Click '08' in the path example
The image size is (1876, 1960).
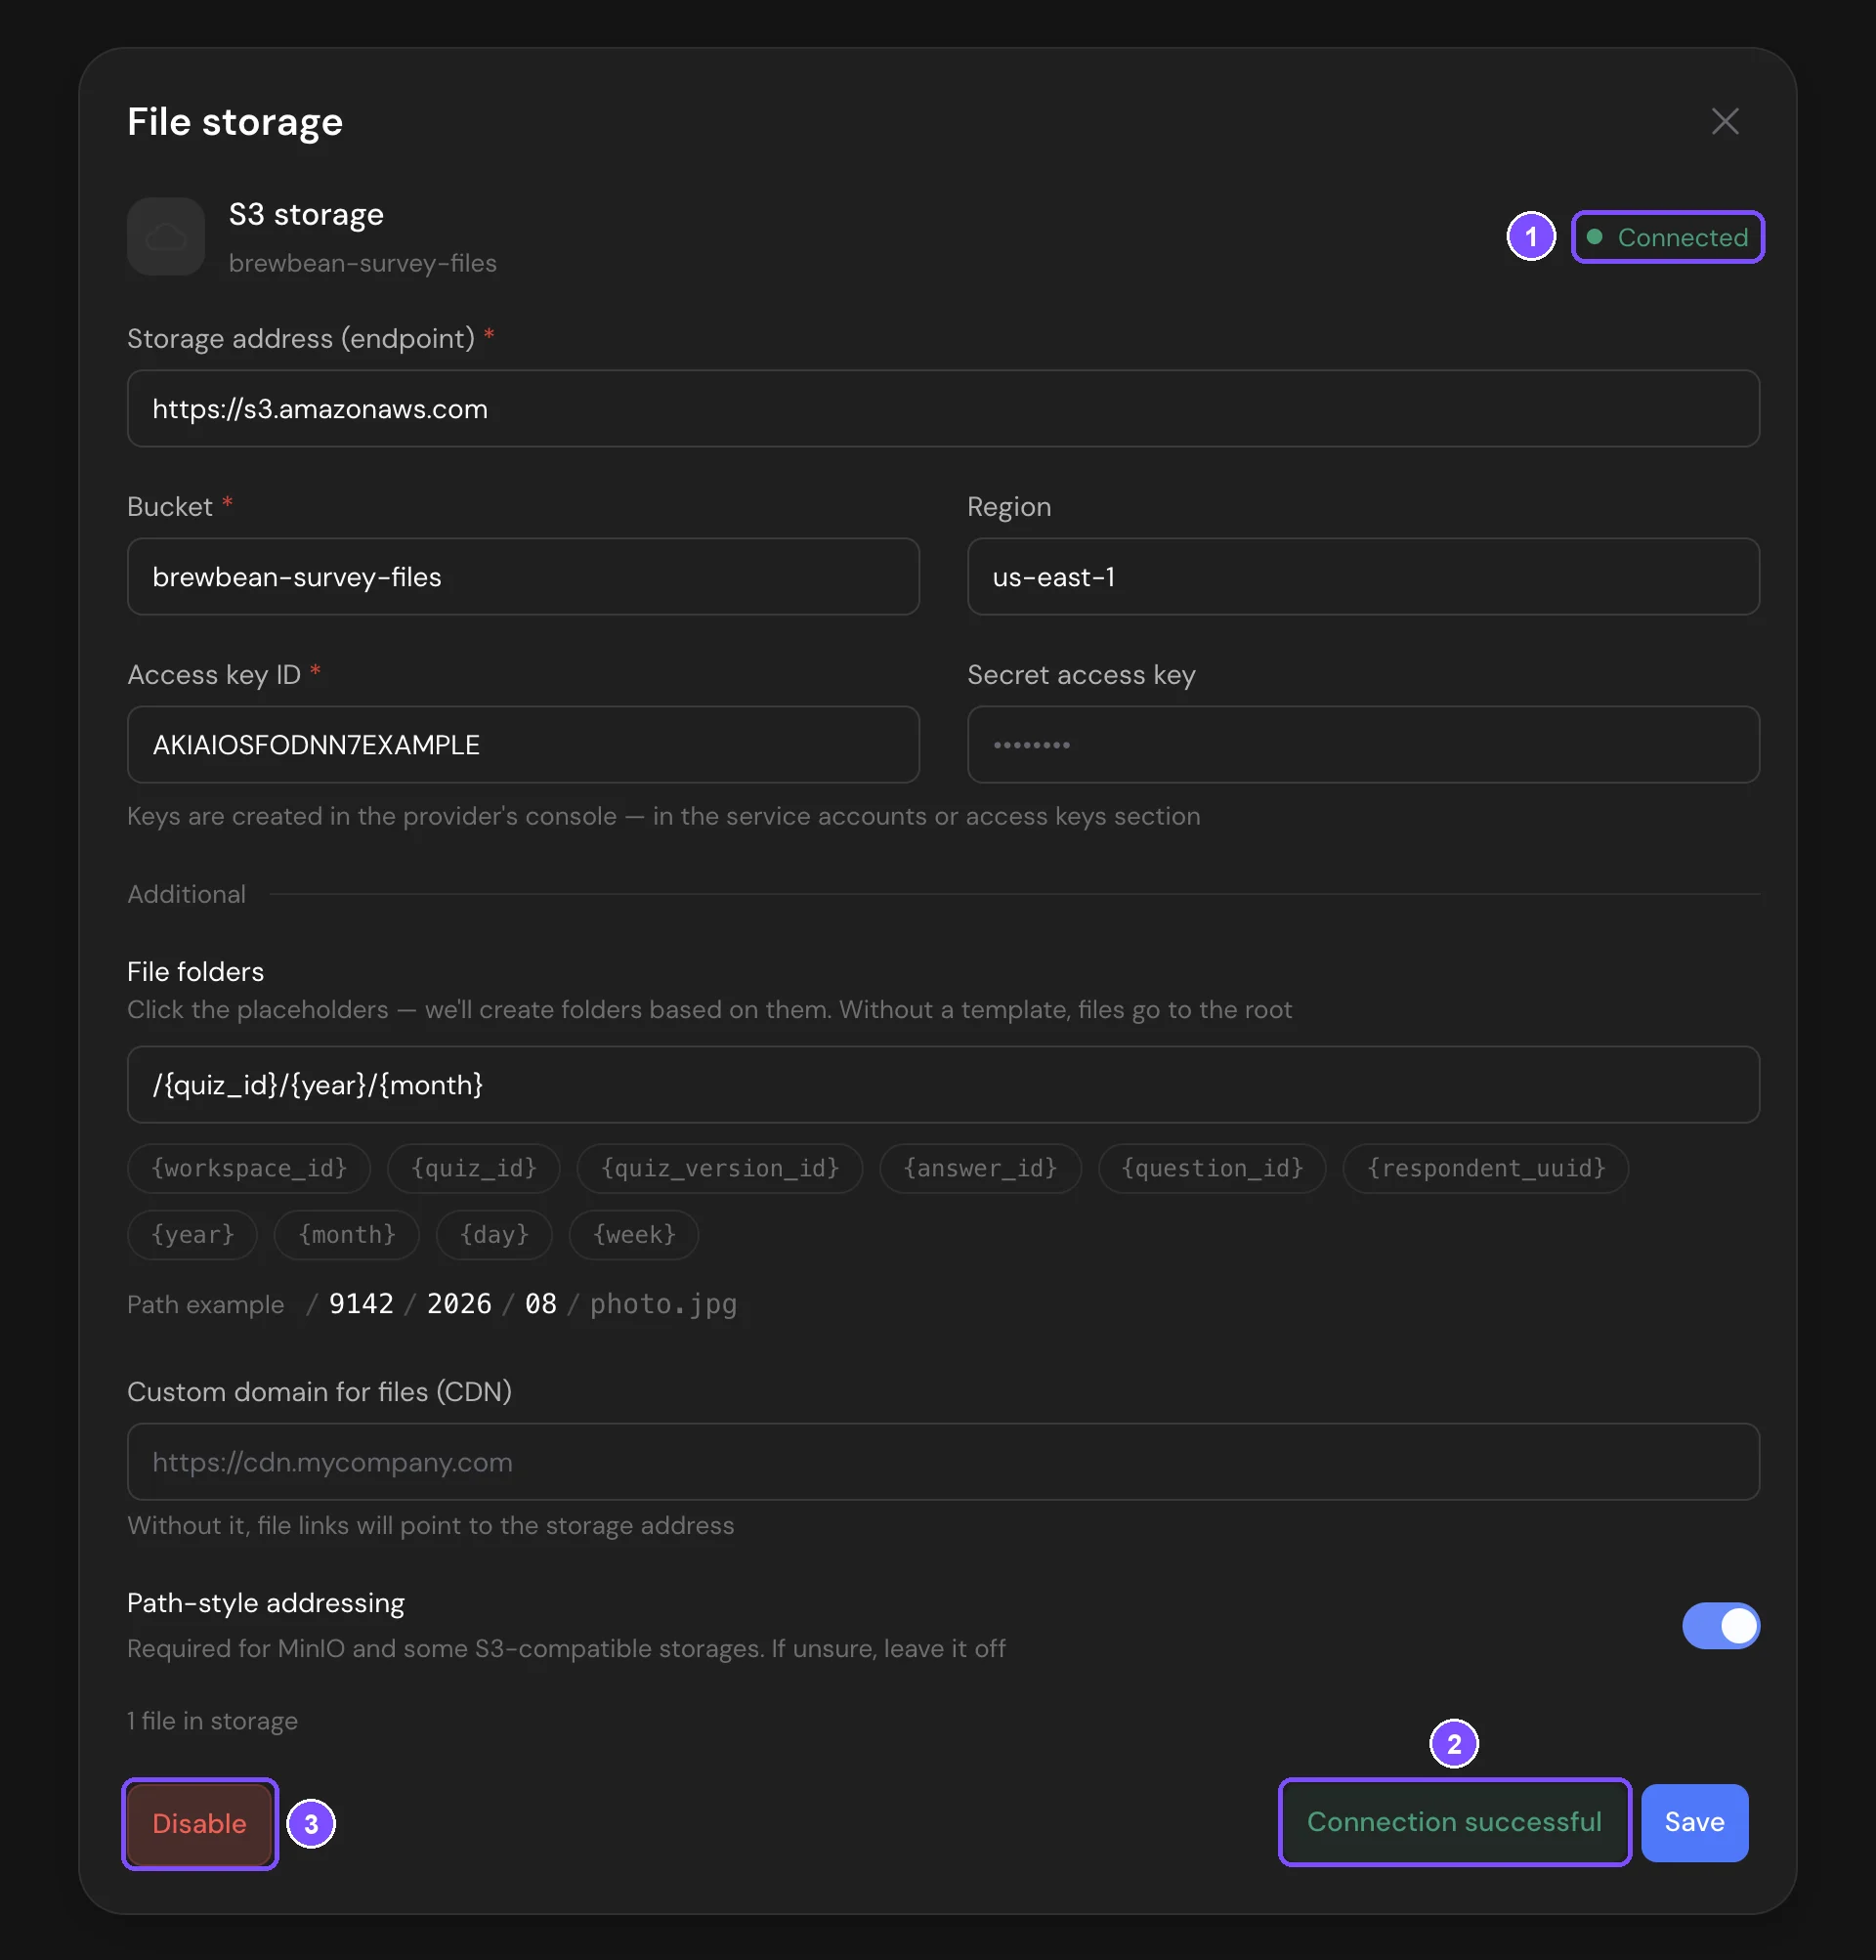click(x=541, y=1303)
